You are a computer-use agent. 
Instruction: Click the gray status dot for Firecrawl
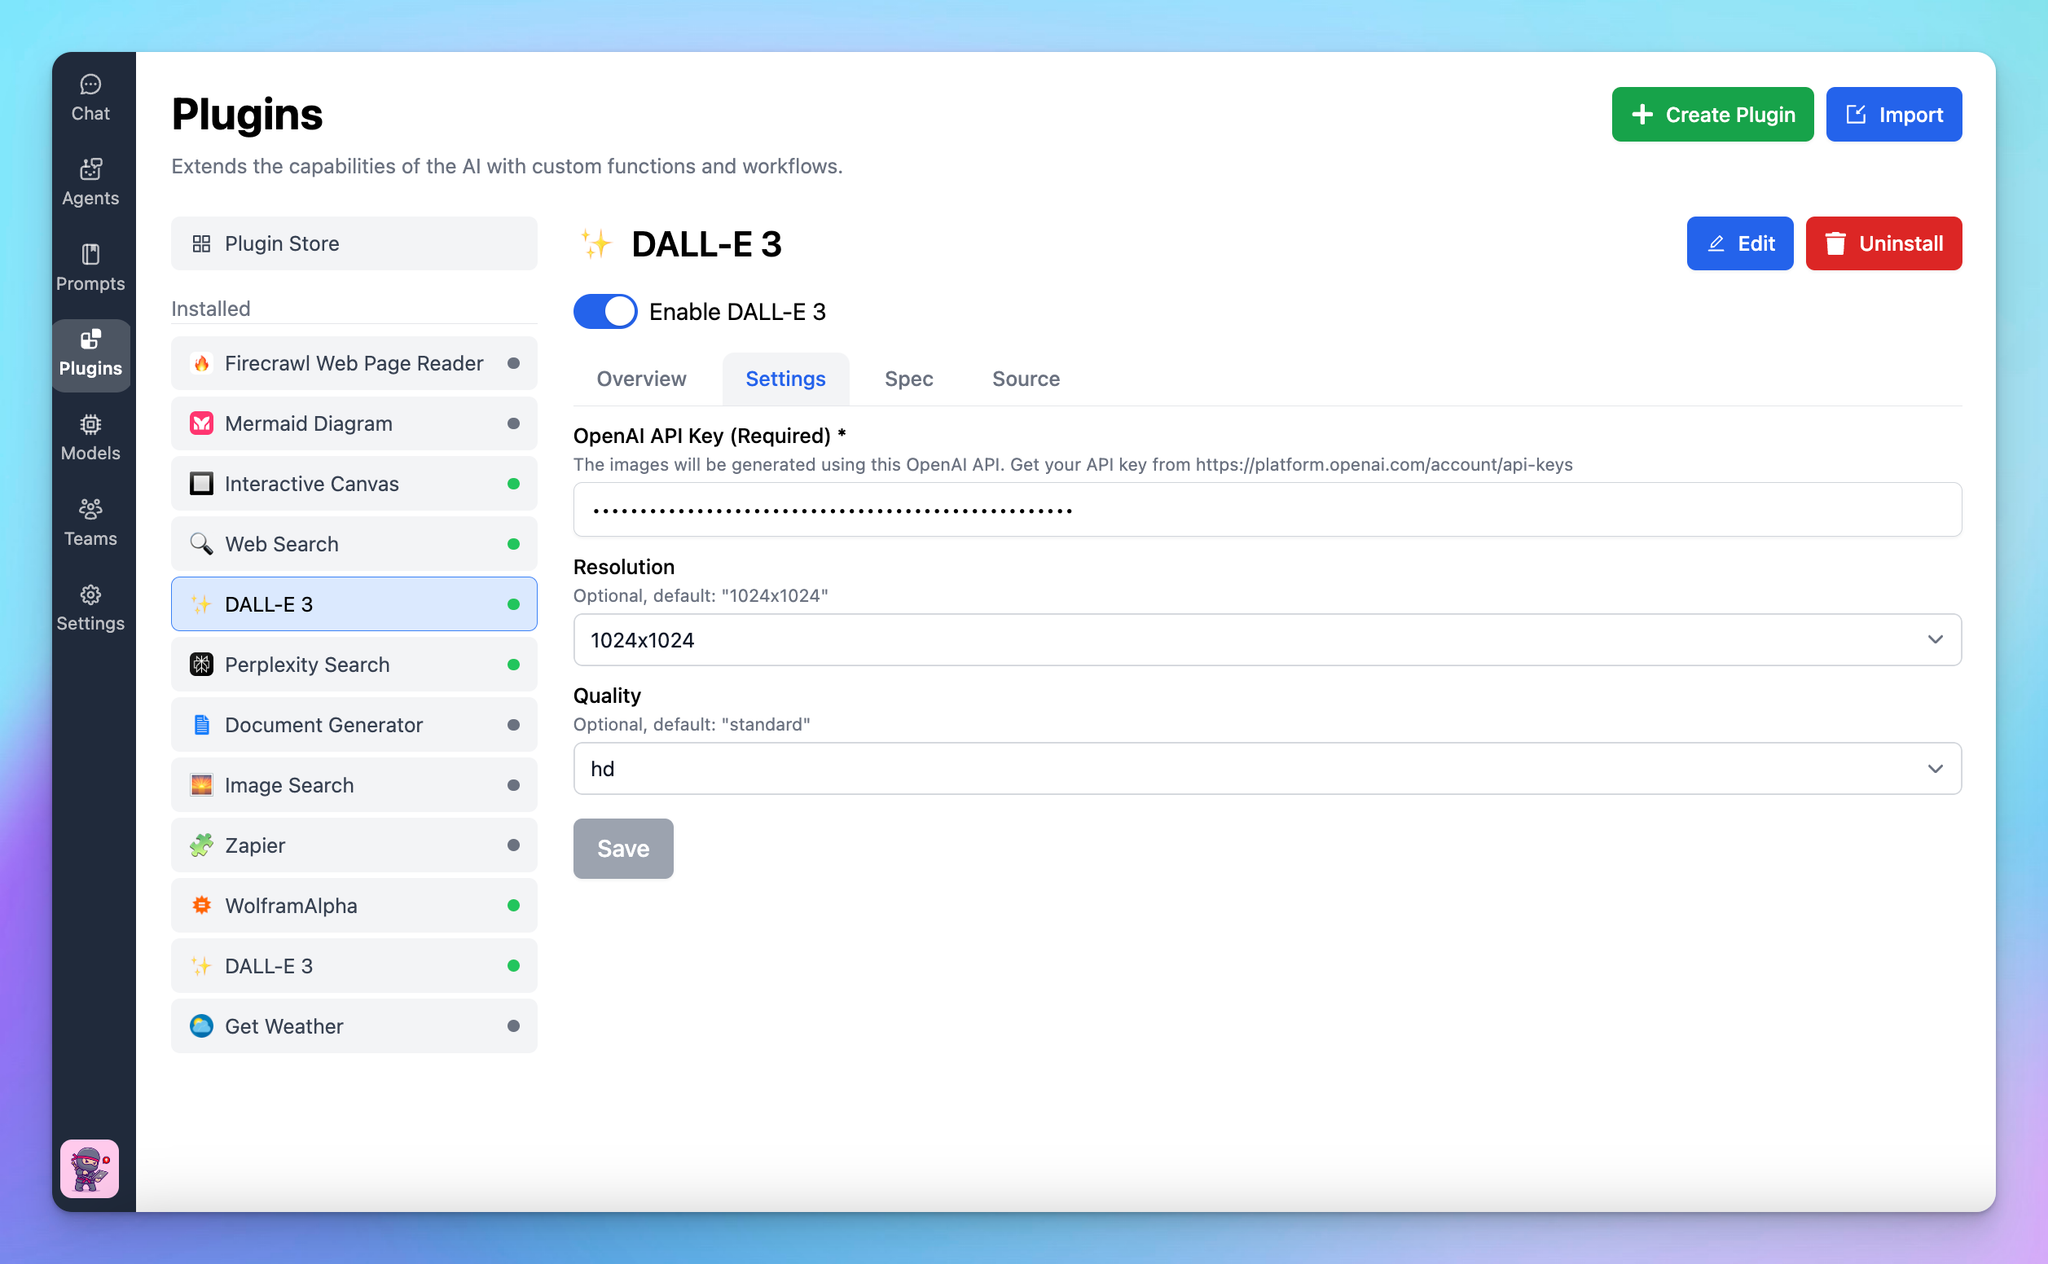[513, 363]
